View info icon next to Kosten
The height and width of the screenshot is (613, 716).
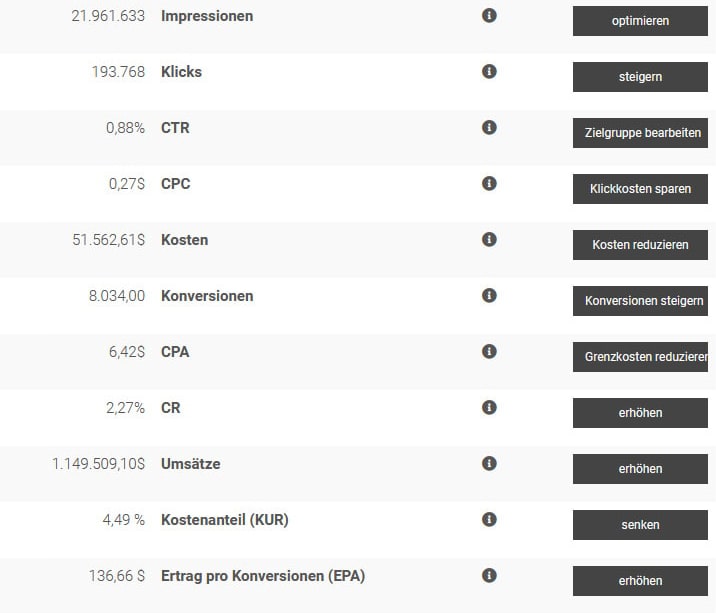click(489, 239)
